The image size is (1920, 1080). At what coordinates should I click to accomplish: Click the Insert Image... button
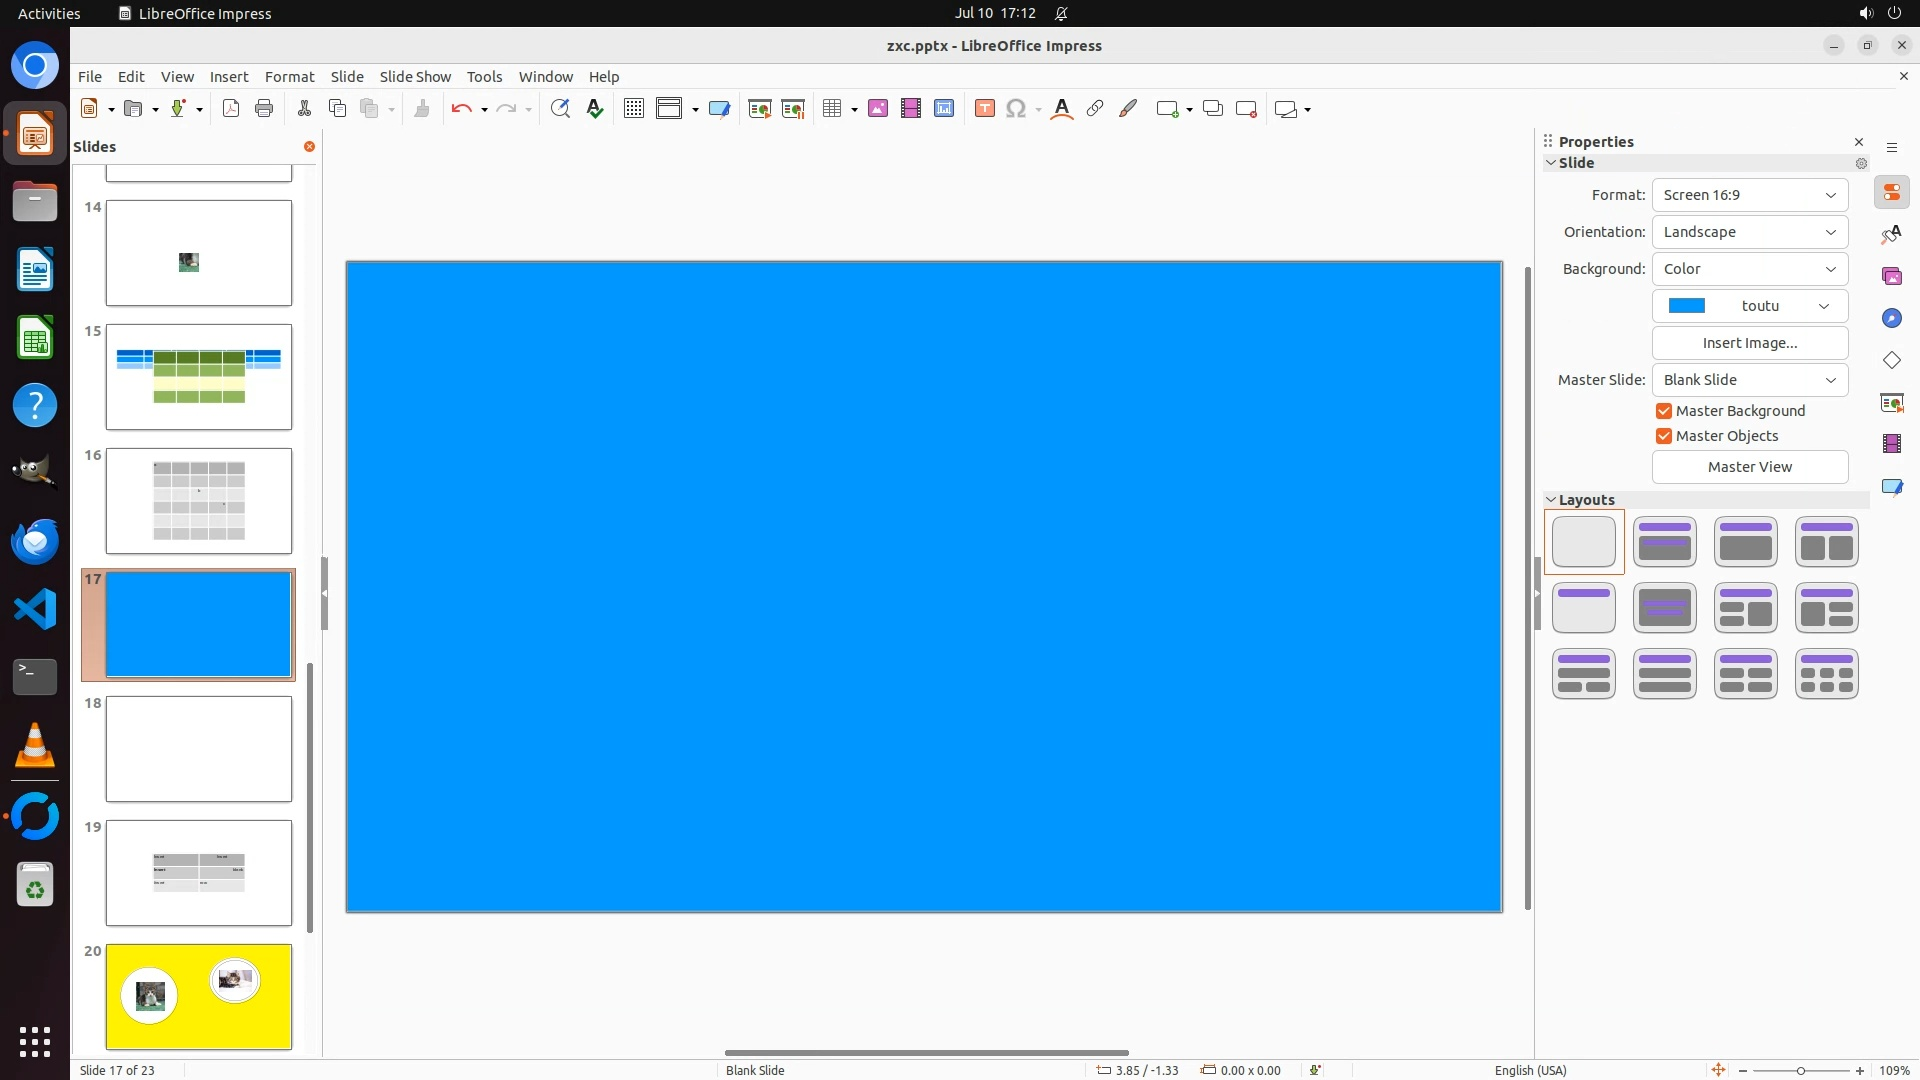pyautogui.click(x=1749, y=343)
